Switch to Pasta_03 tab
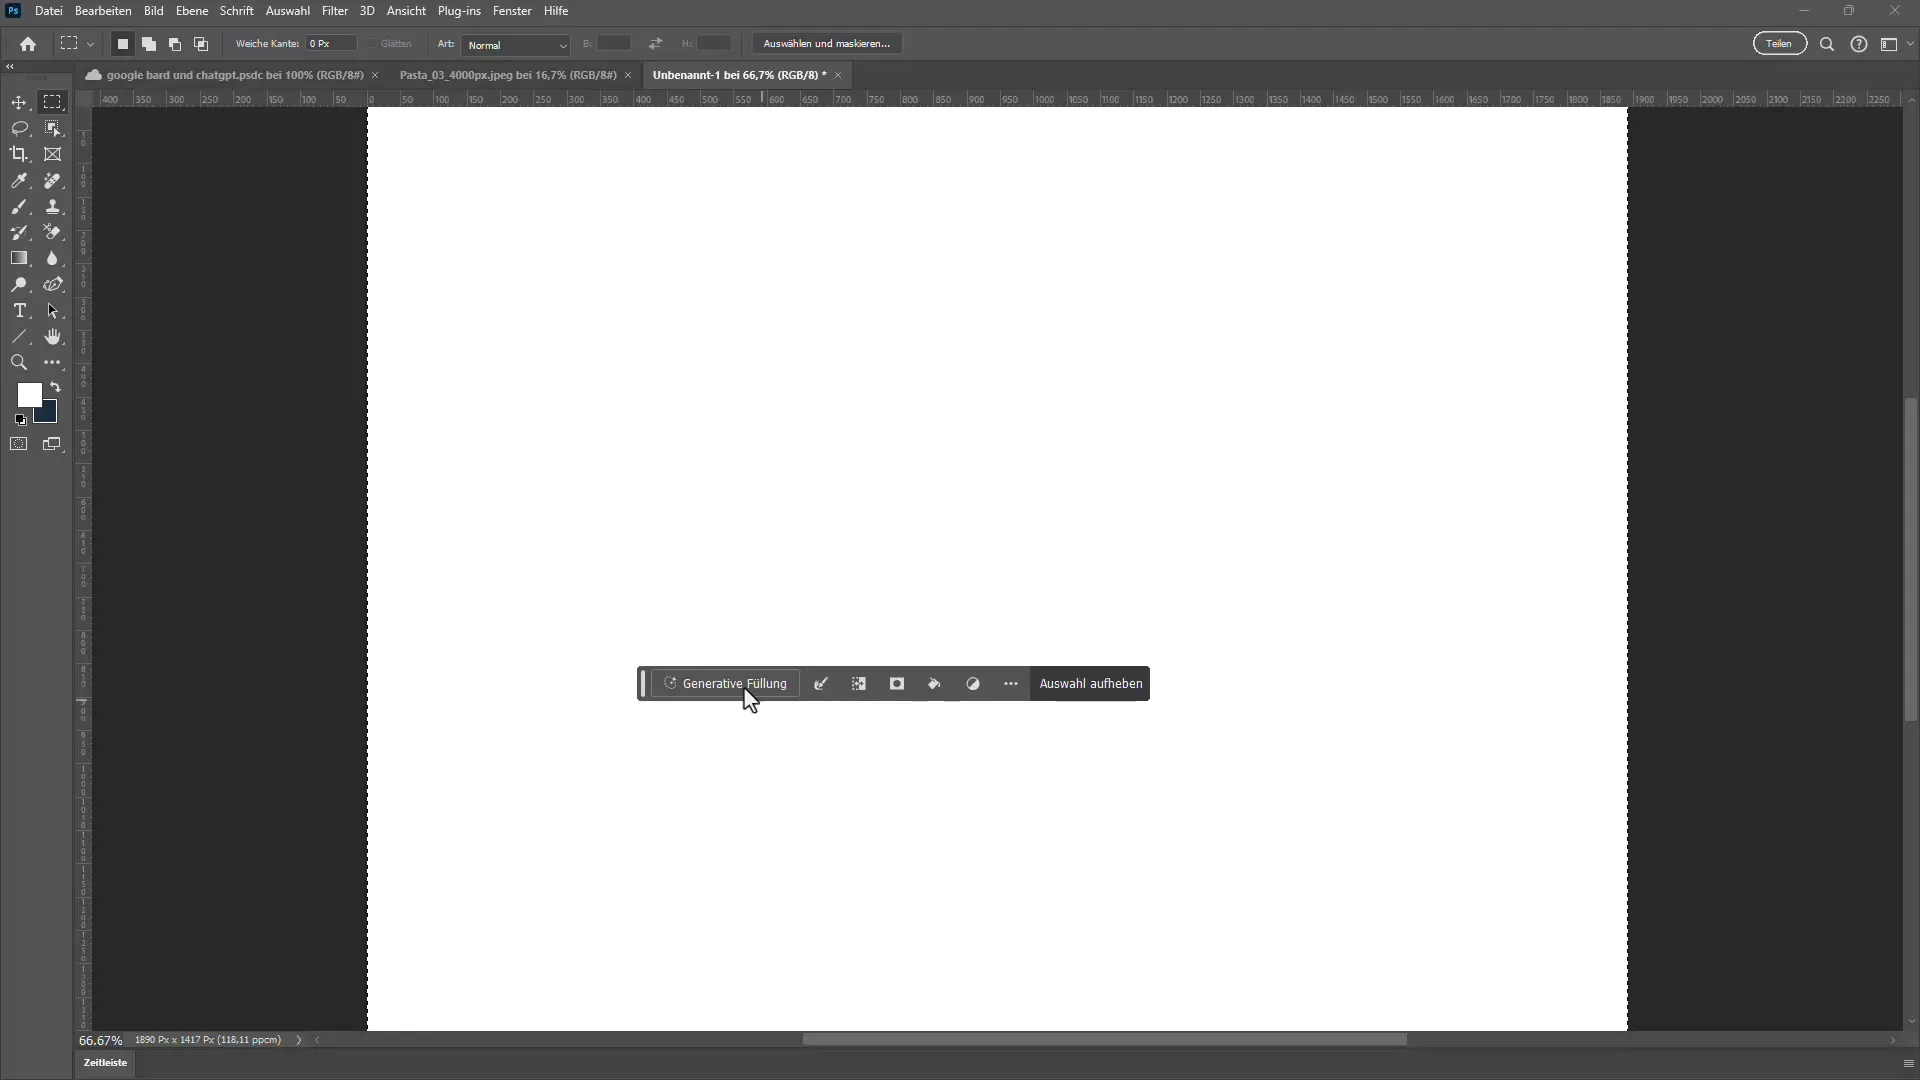The height and width of the screenshot is (1080, 1920). tap(508, 74)
